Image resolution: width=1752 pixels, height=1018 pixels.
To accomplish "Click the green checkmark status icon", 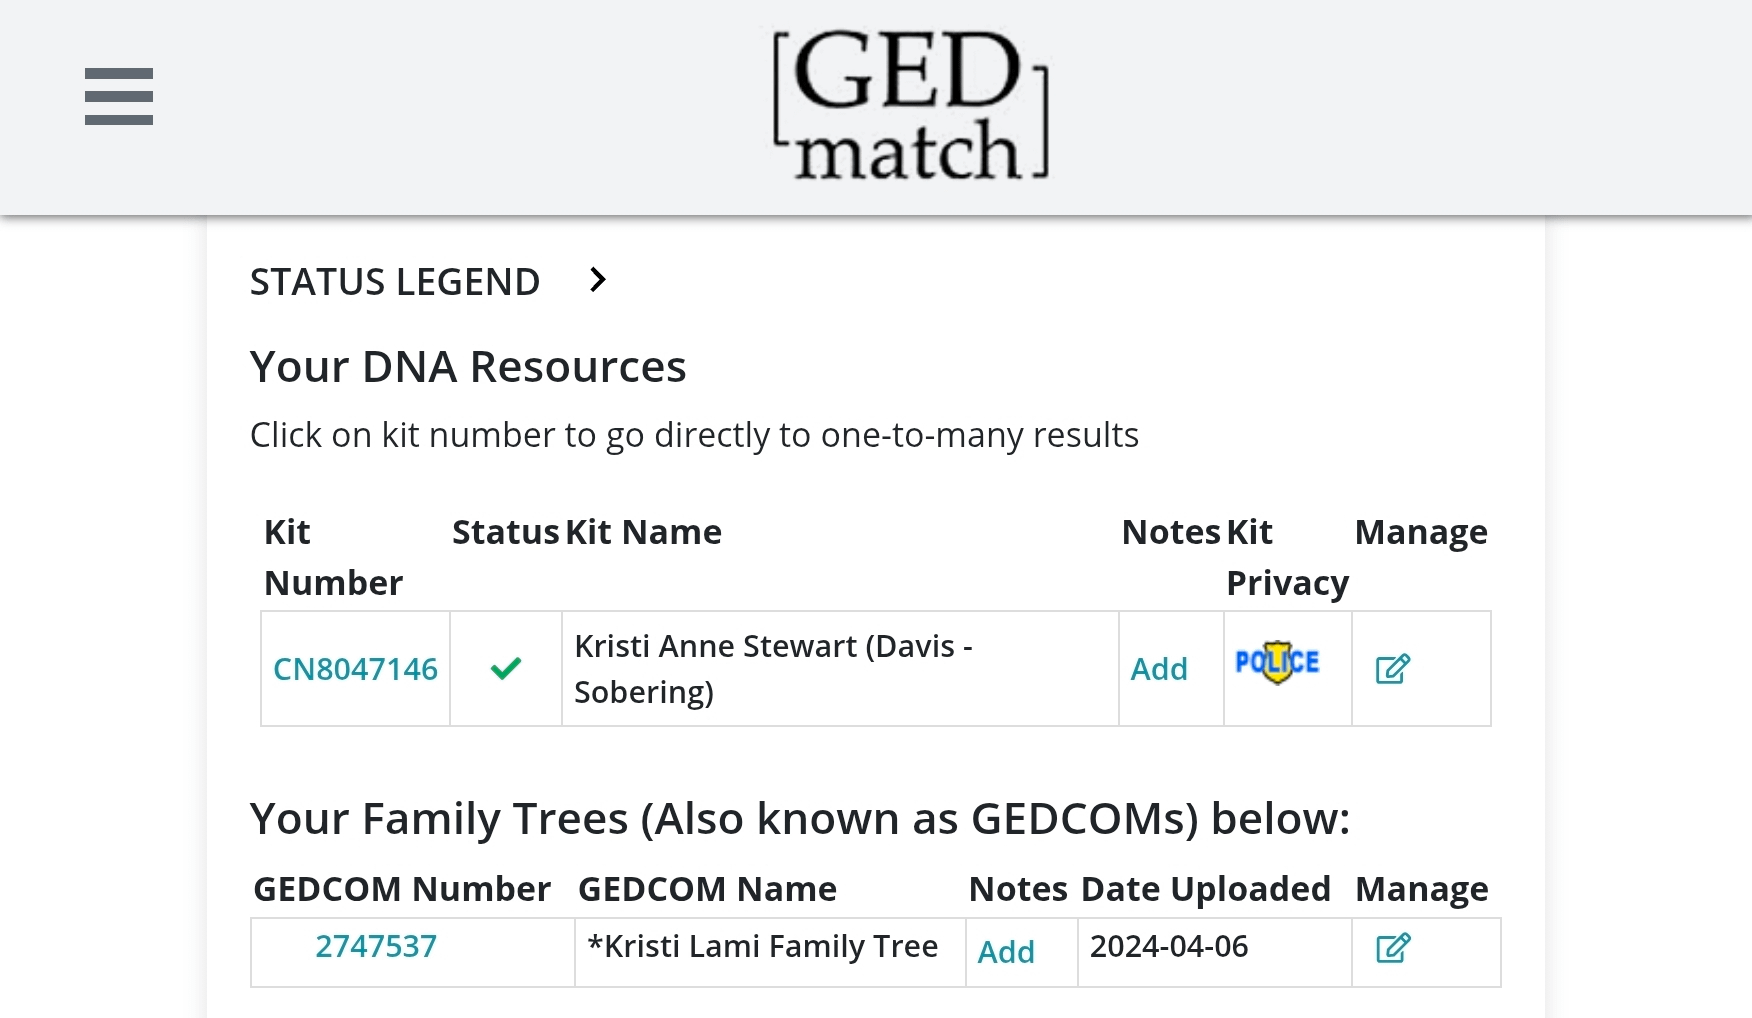I will tap(506, 668).
